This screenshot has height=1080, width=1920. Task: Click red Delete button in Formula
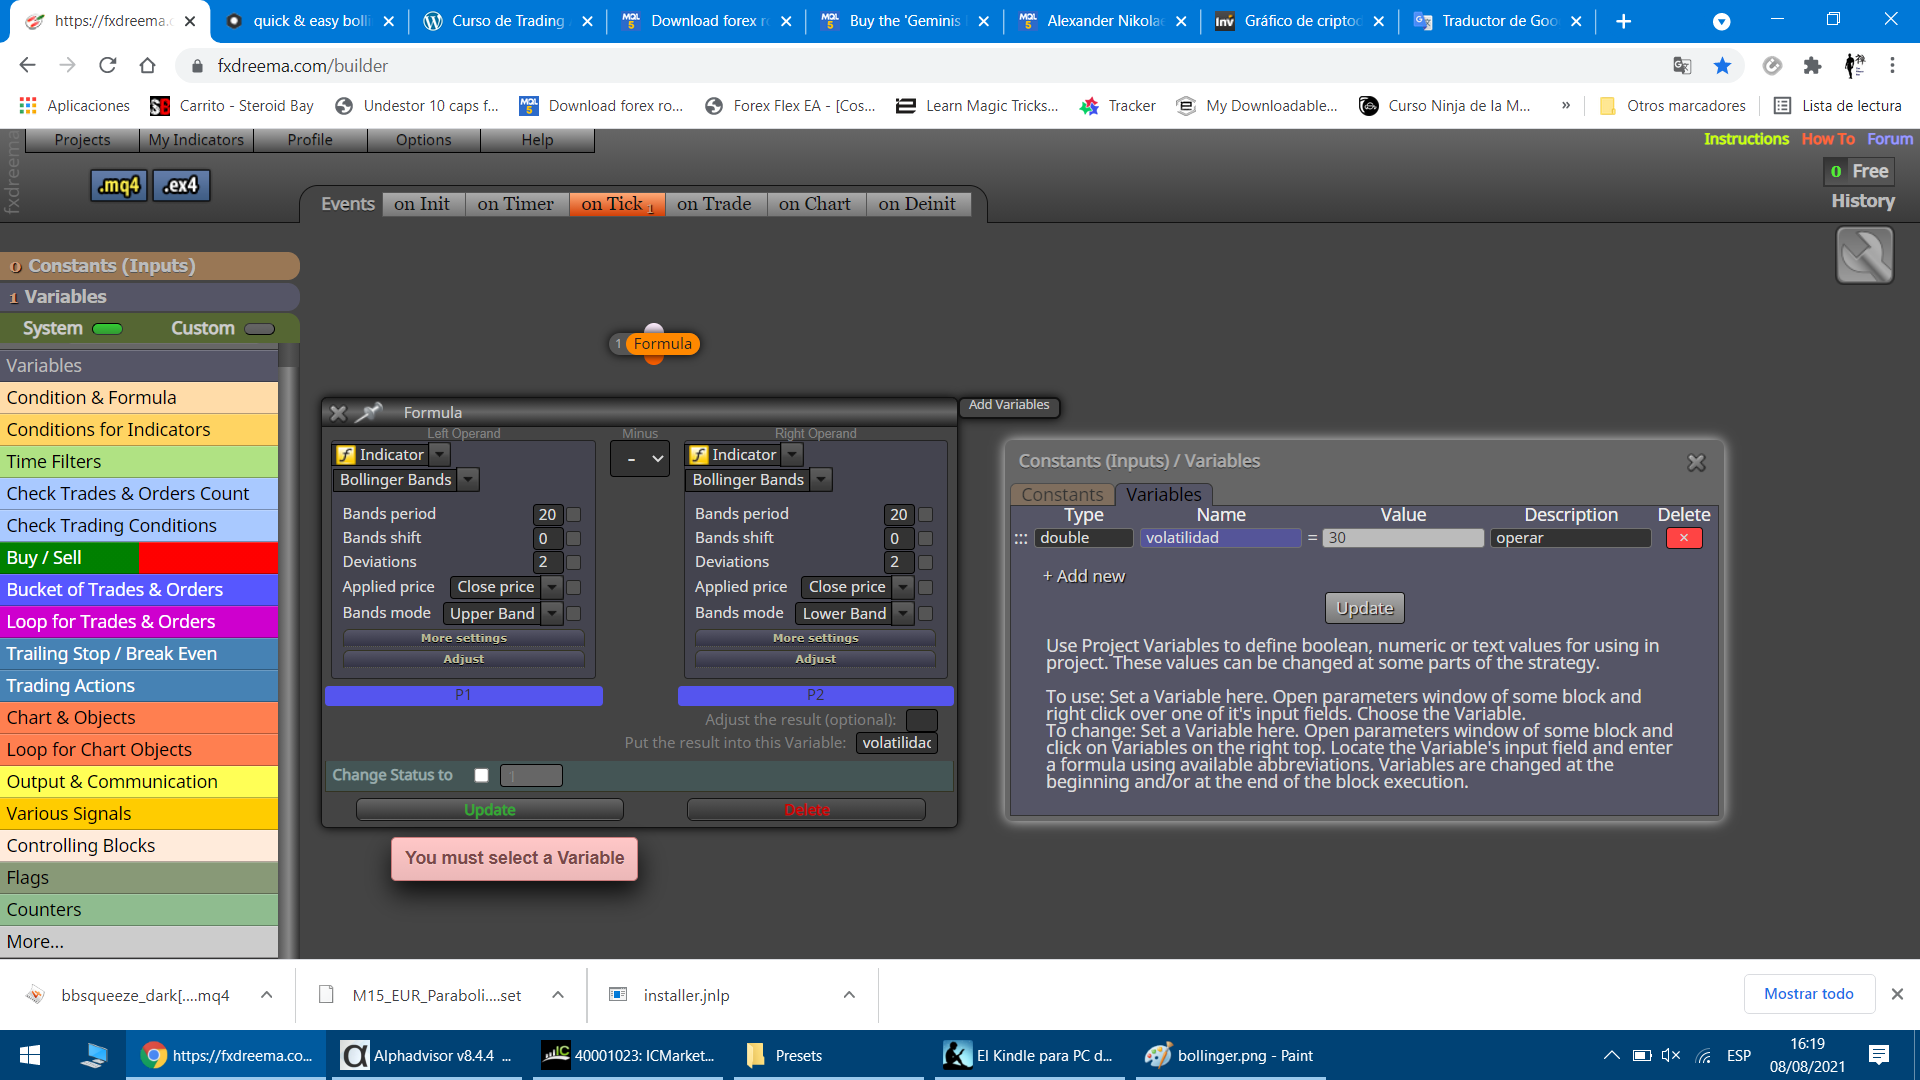806,810
